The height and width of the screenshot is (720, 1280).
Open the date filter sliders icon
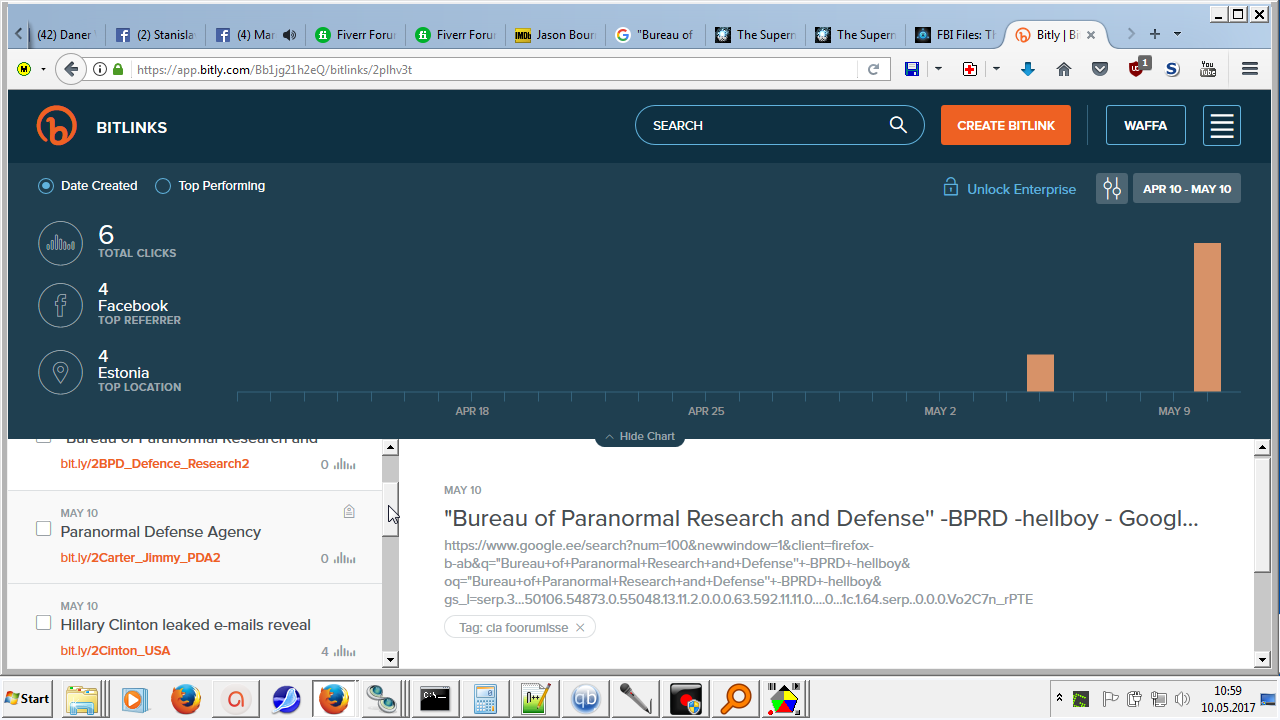[1111, 189]
